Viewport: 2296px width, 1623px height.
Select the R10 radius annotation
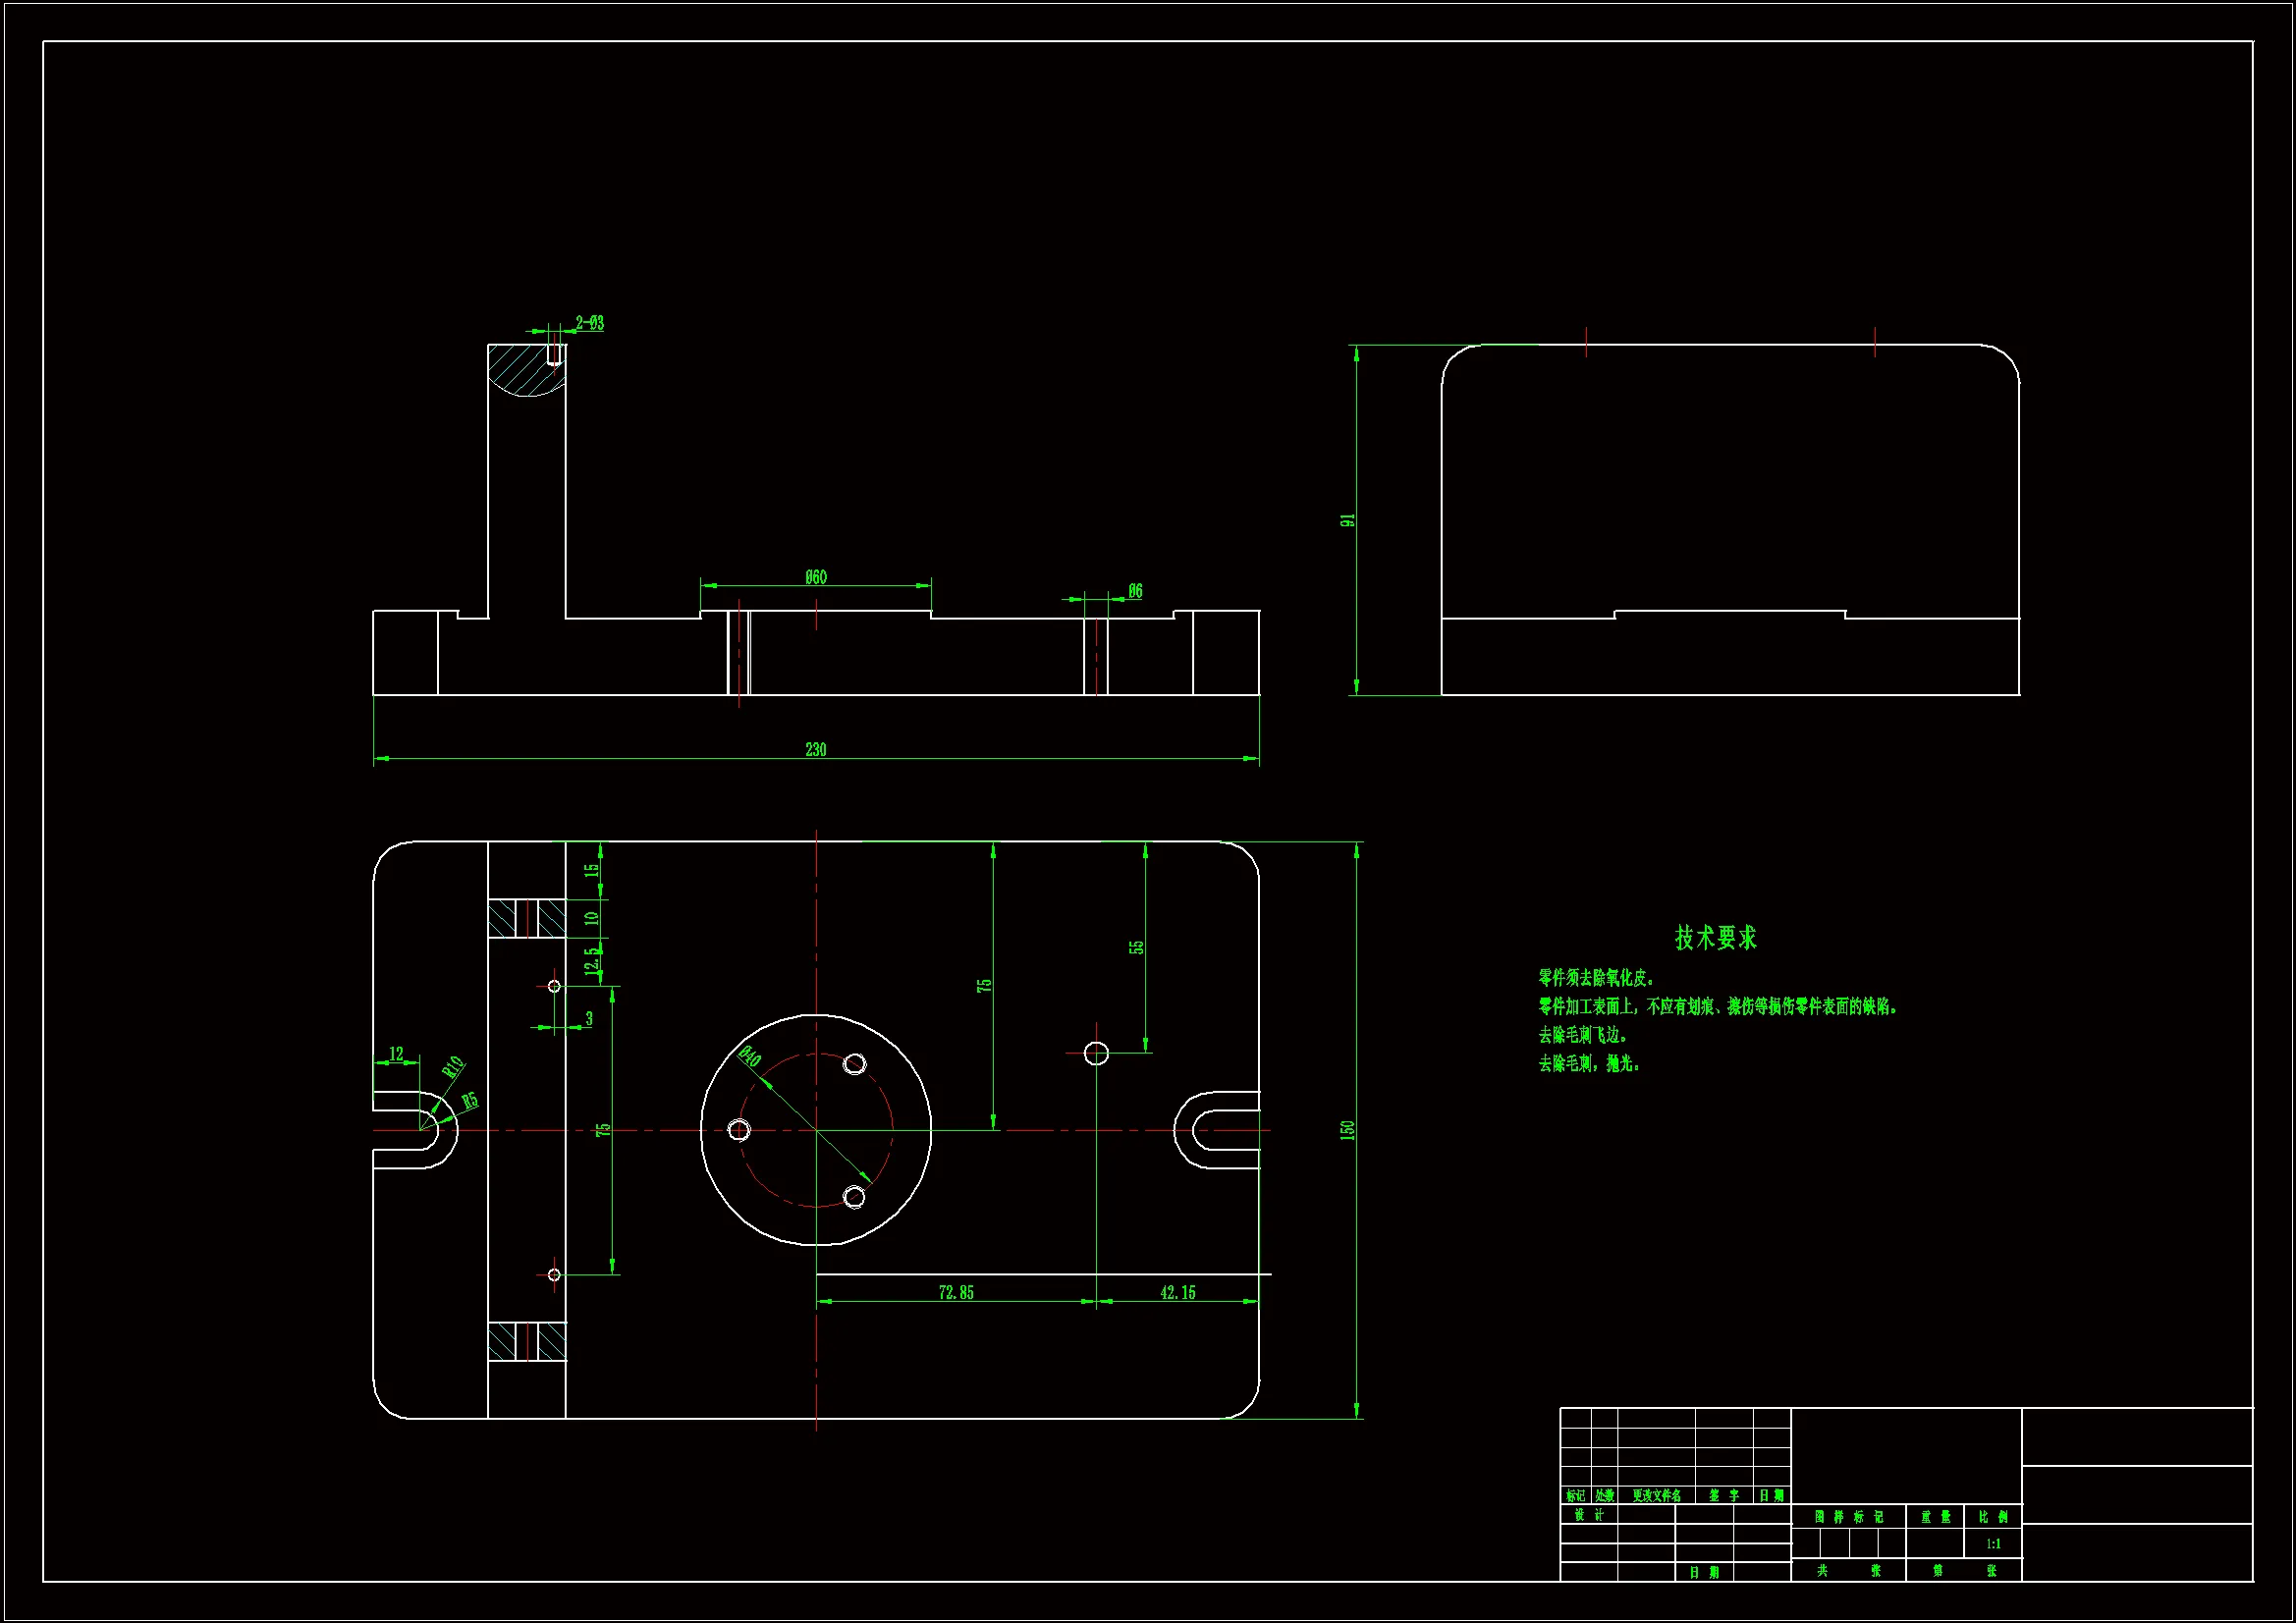[453, 1066]
